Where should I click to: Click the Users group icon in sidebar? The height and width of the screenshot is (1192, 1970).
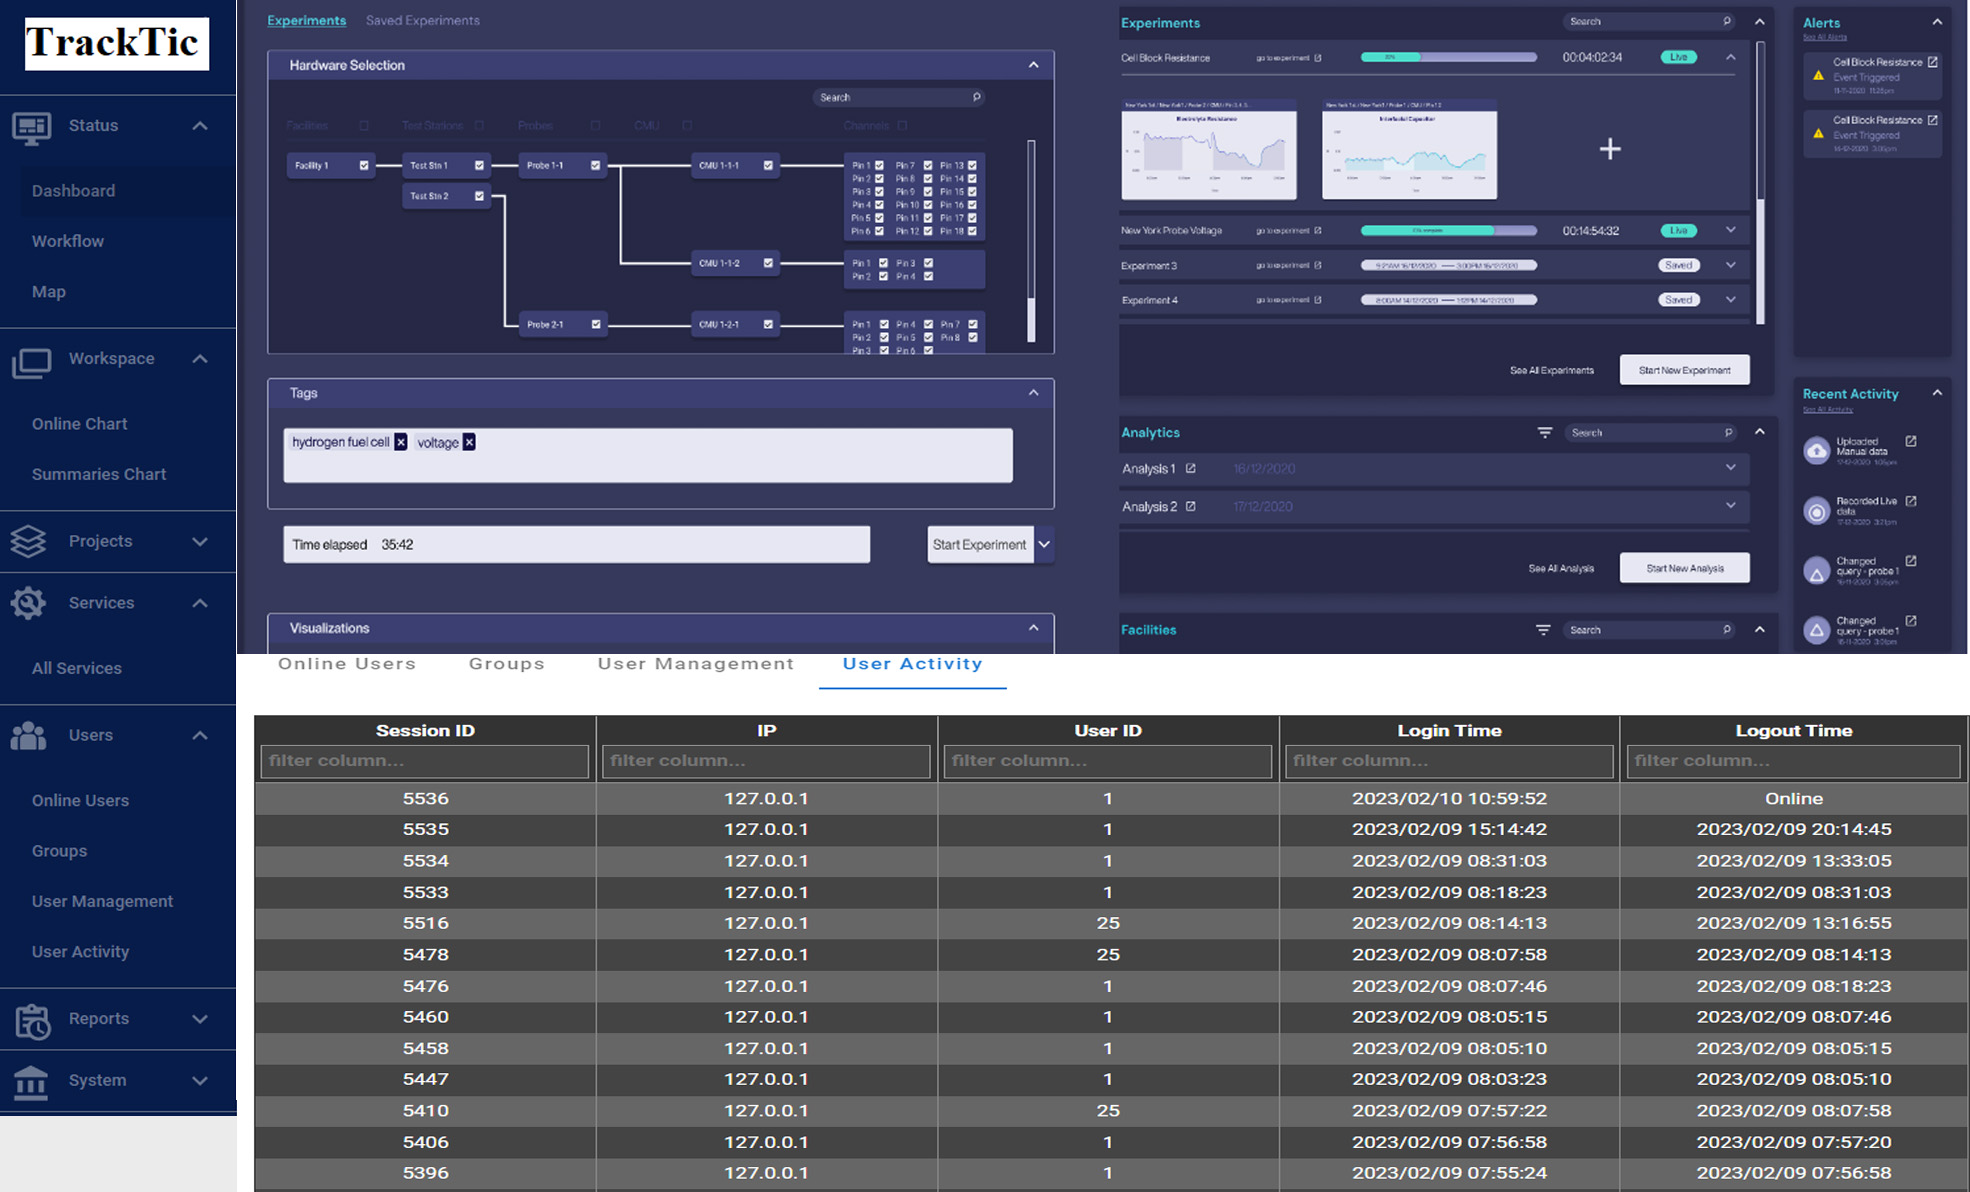[x=28, y=735]
